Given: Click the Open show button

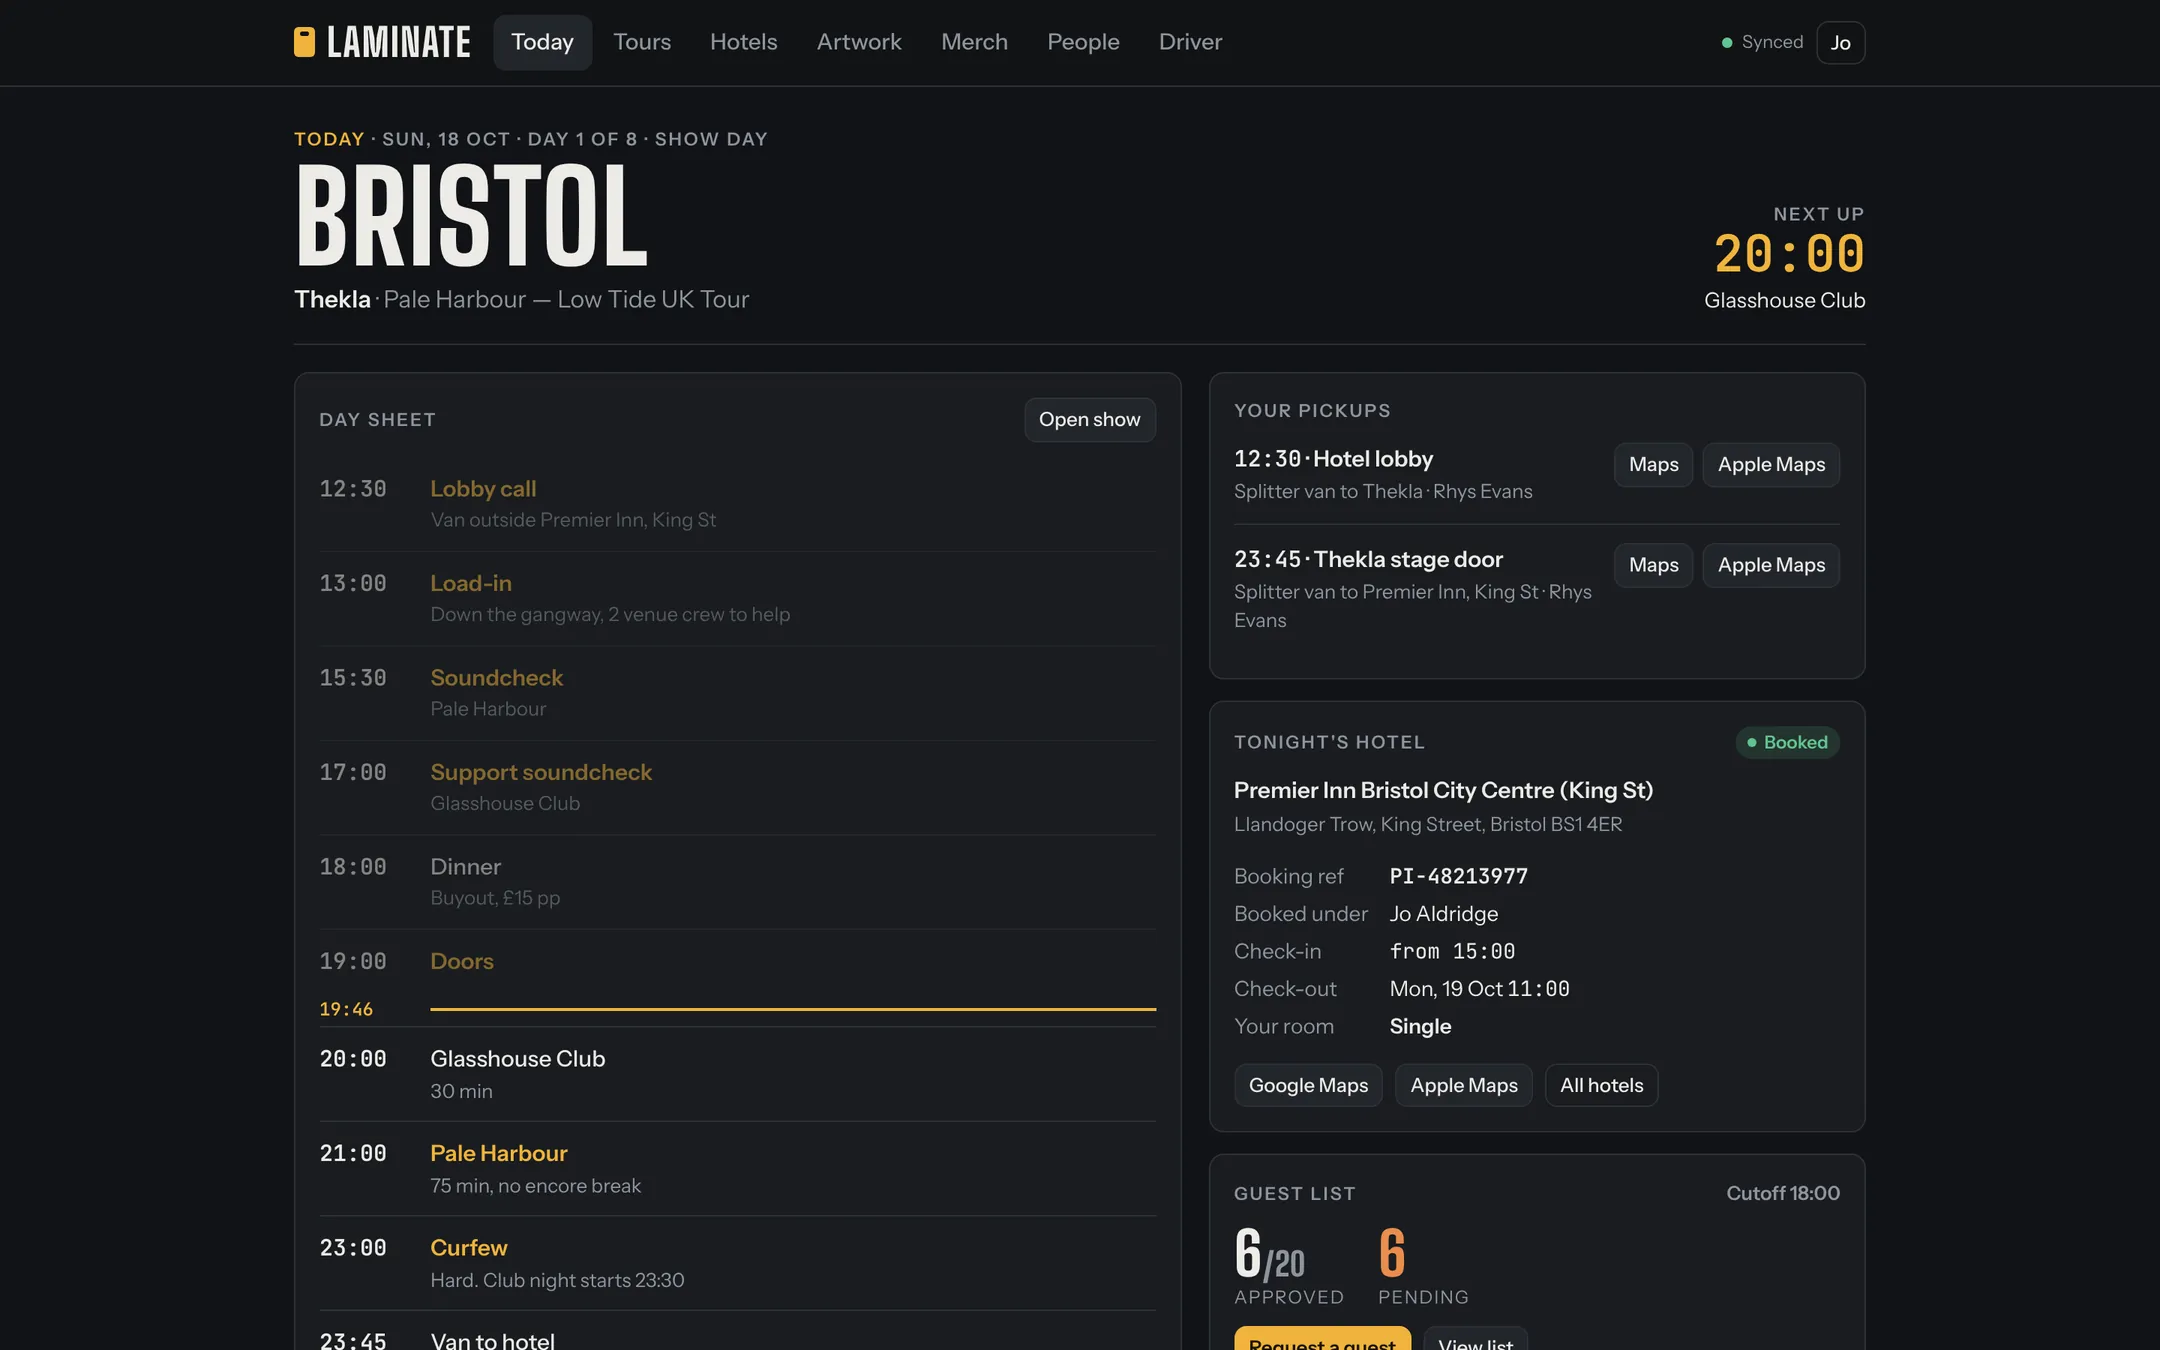Looking at the screenshot, I should click(1089, 420).
